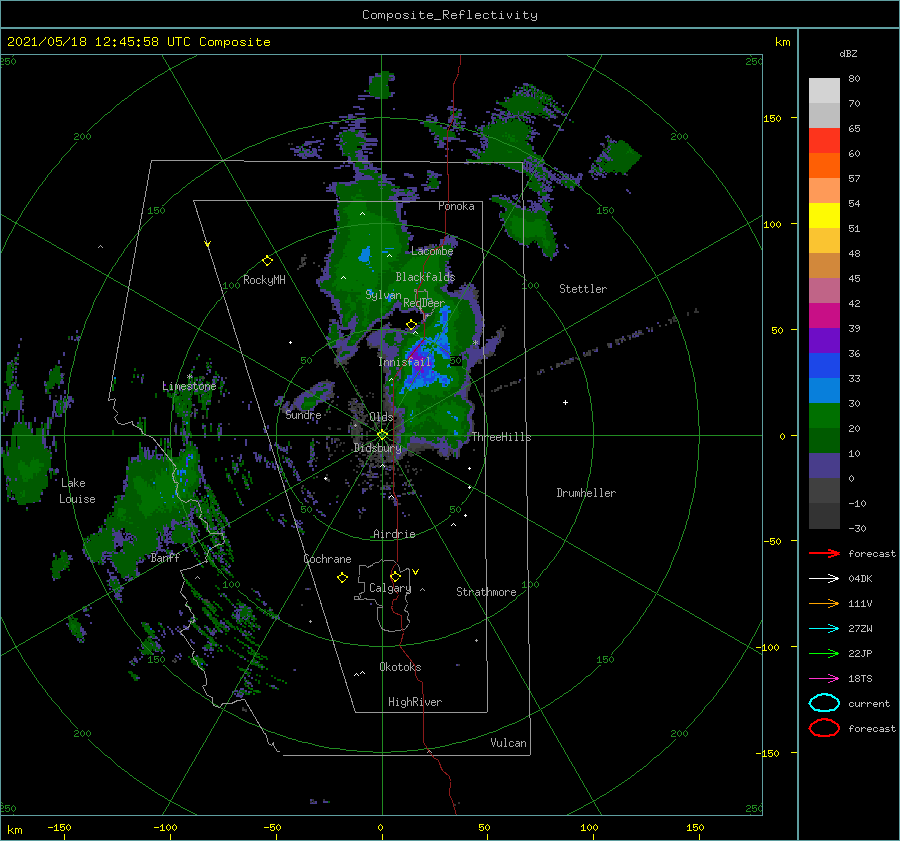The width and height of the screenshot is (900, 841).
Task: Click the Composite_Reflectivity title text
Action: [449, 15]
